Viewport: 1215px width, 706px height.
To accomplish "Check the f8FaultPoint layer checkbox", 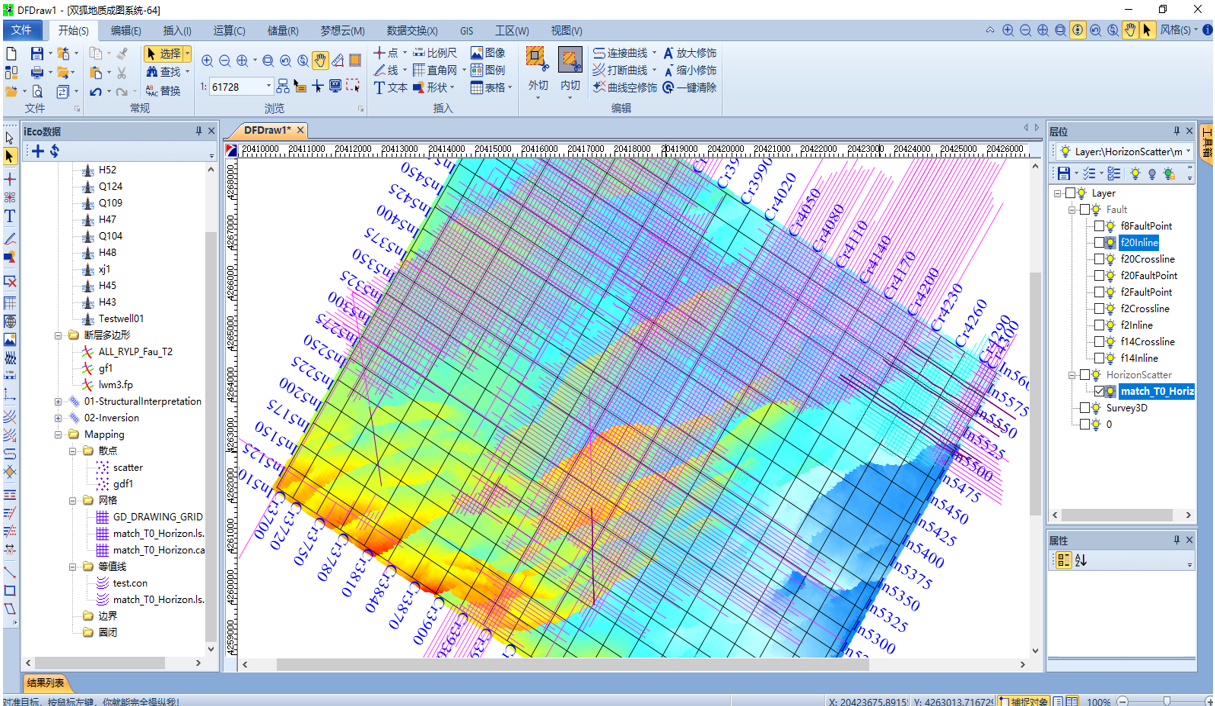I will [x=1099, y=226].
